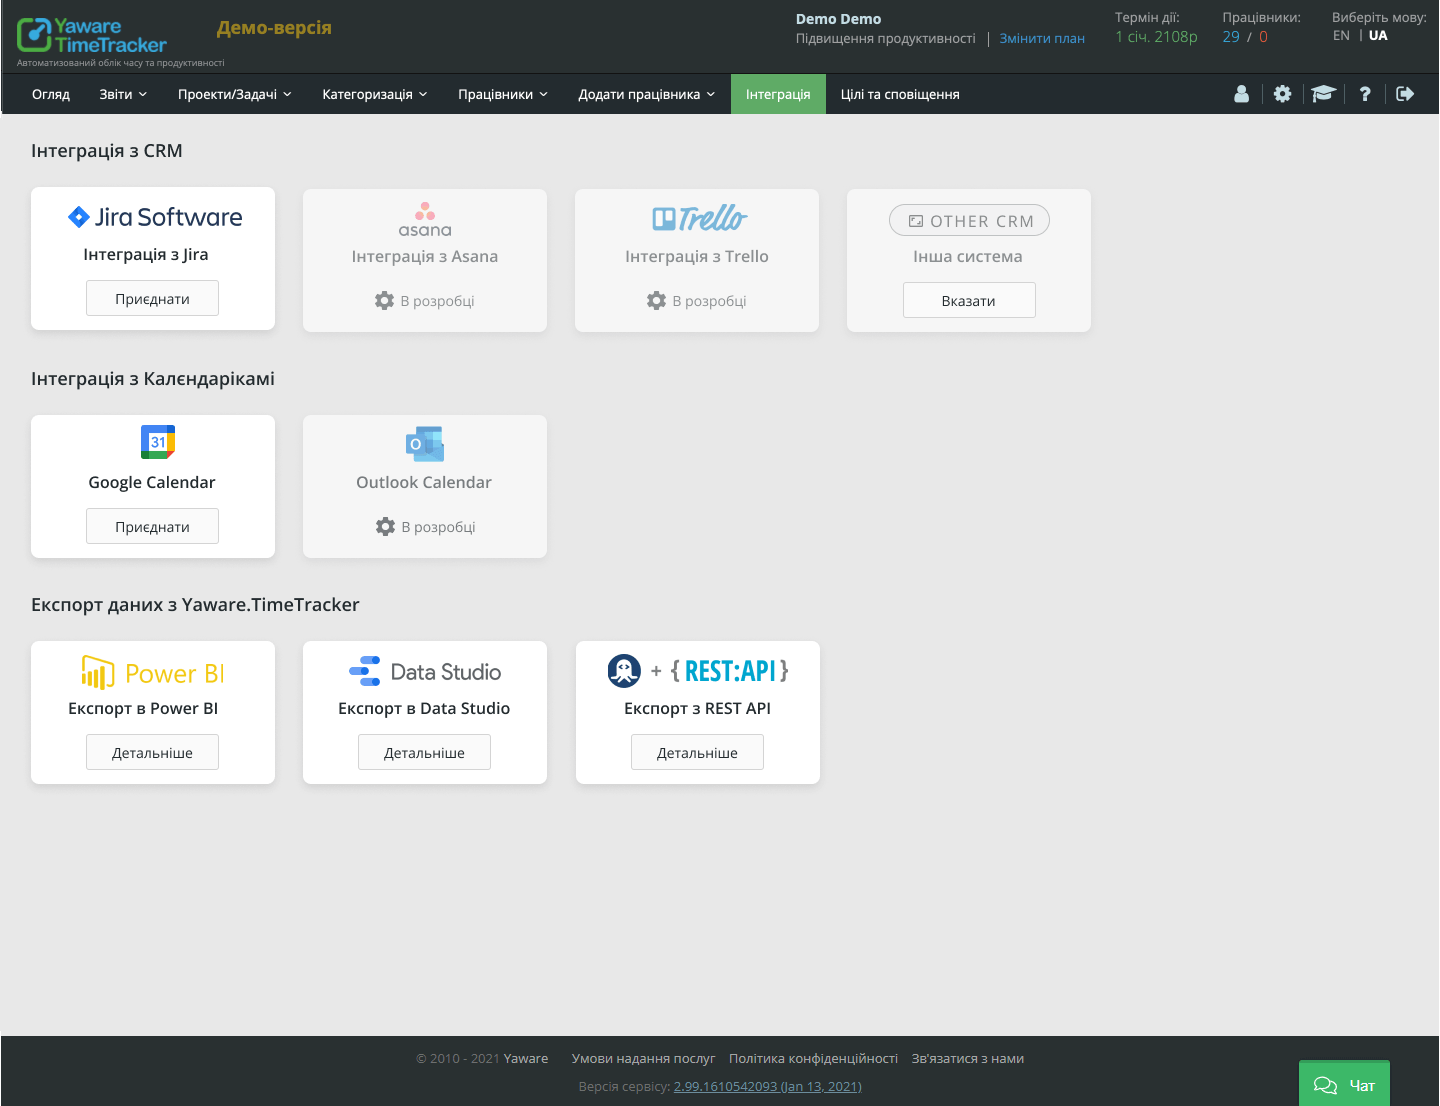Click the REST API octopus icon
This screenshot has width=1440, height=1106.
[x=623, y=671]
